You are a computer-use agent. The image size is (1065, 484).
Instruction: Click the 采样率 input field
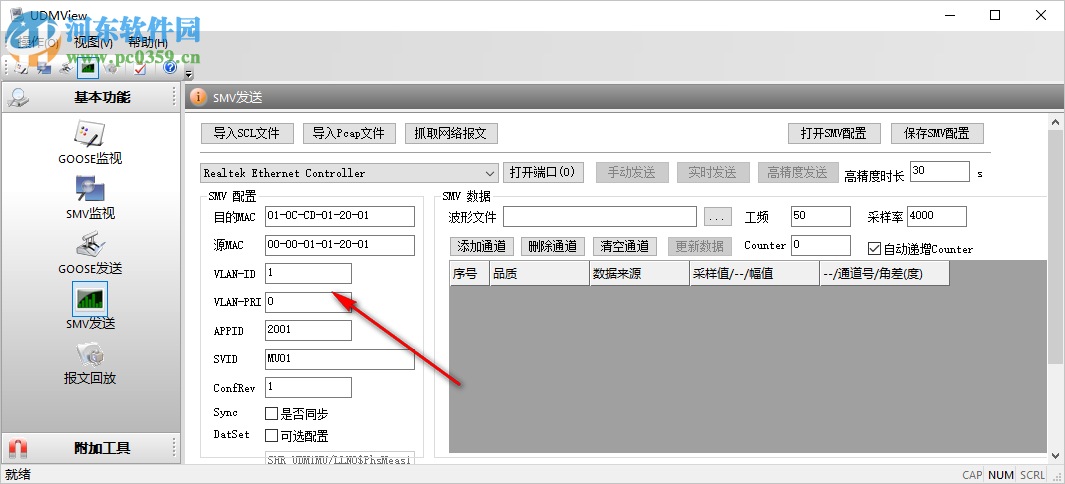936,217
